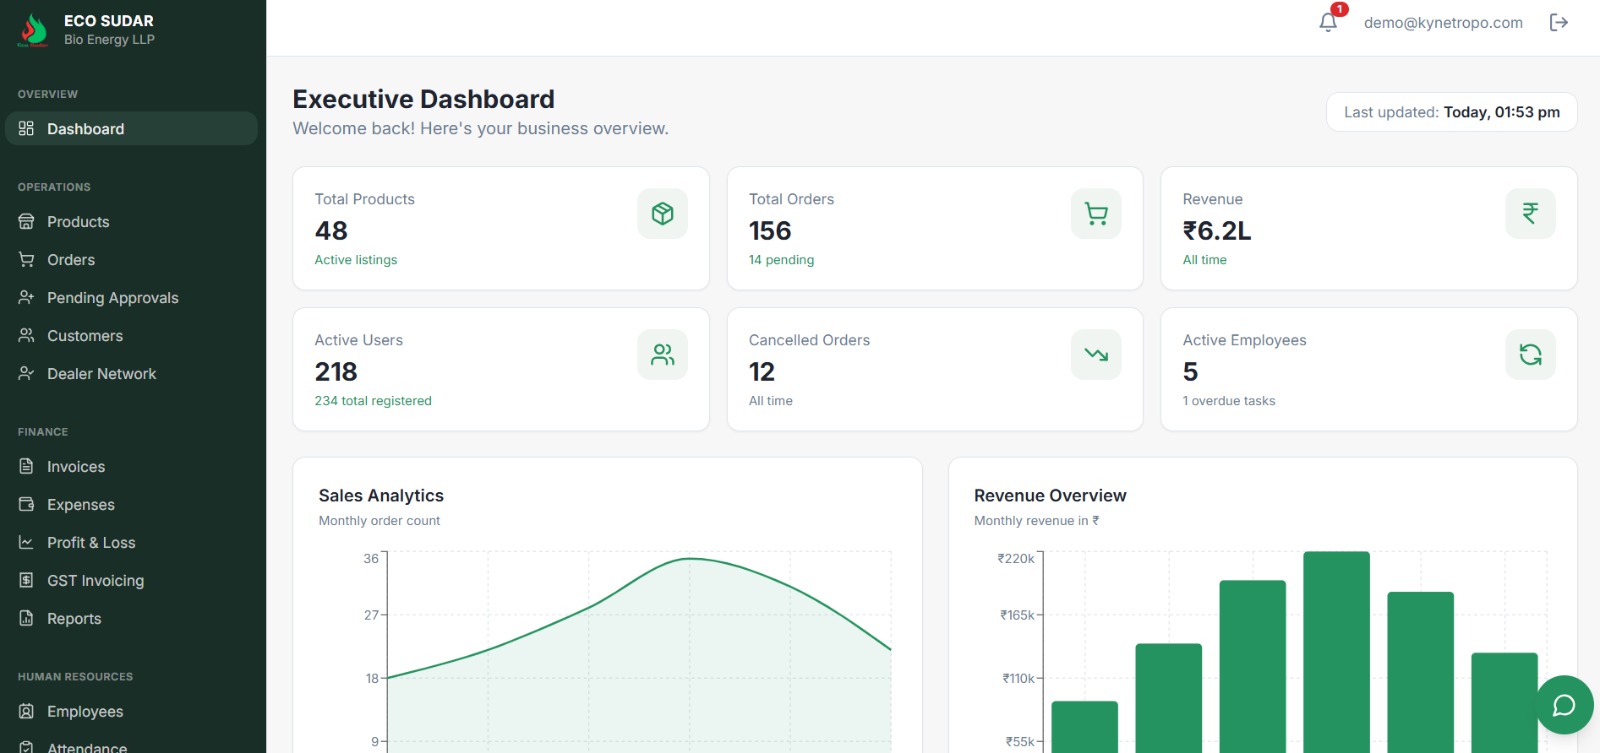The width and height of the screenshot is (1600, 753).
Task: Click the red notification count badge
Action: click(x=1339, y=10)
